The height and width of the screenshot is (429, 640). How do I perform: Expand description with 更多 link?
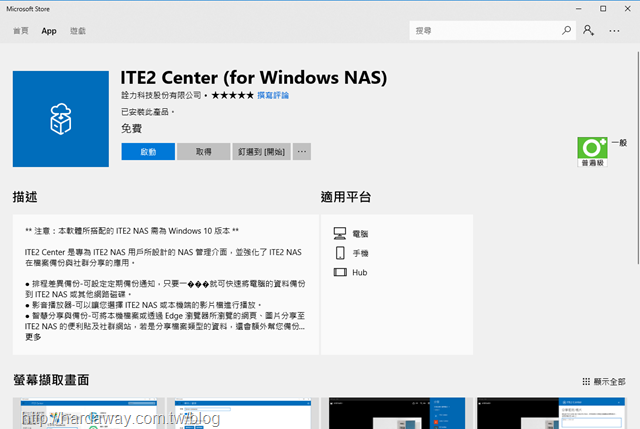click(x=33, y=337)
